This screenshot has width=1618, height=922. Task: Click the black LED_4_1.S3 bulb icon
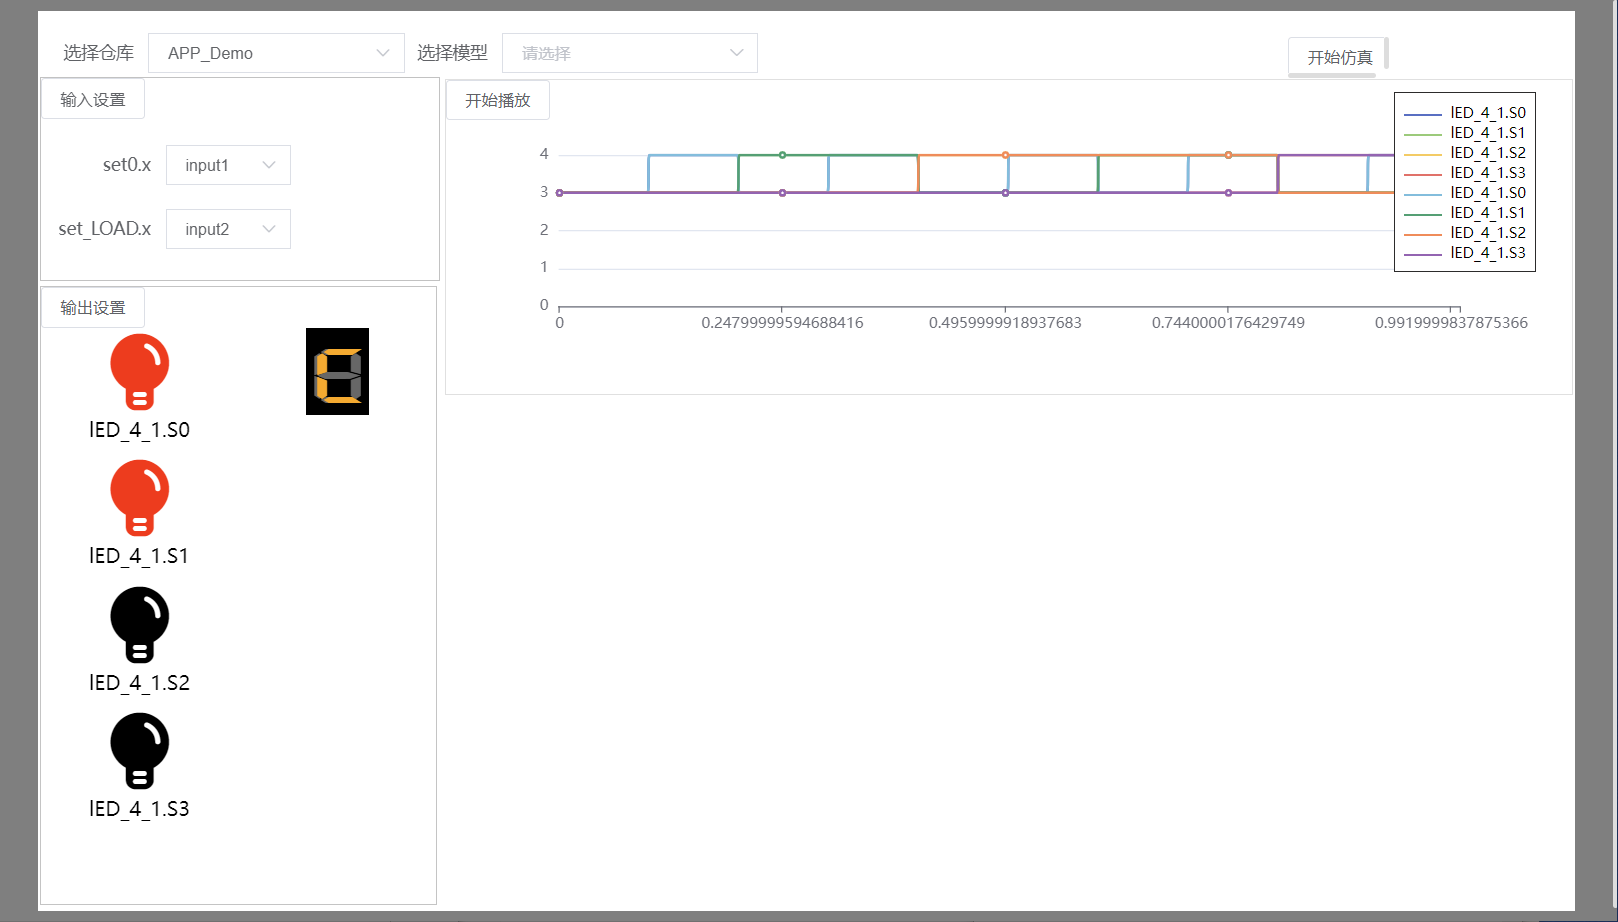coord(139,751)
